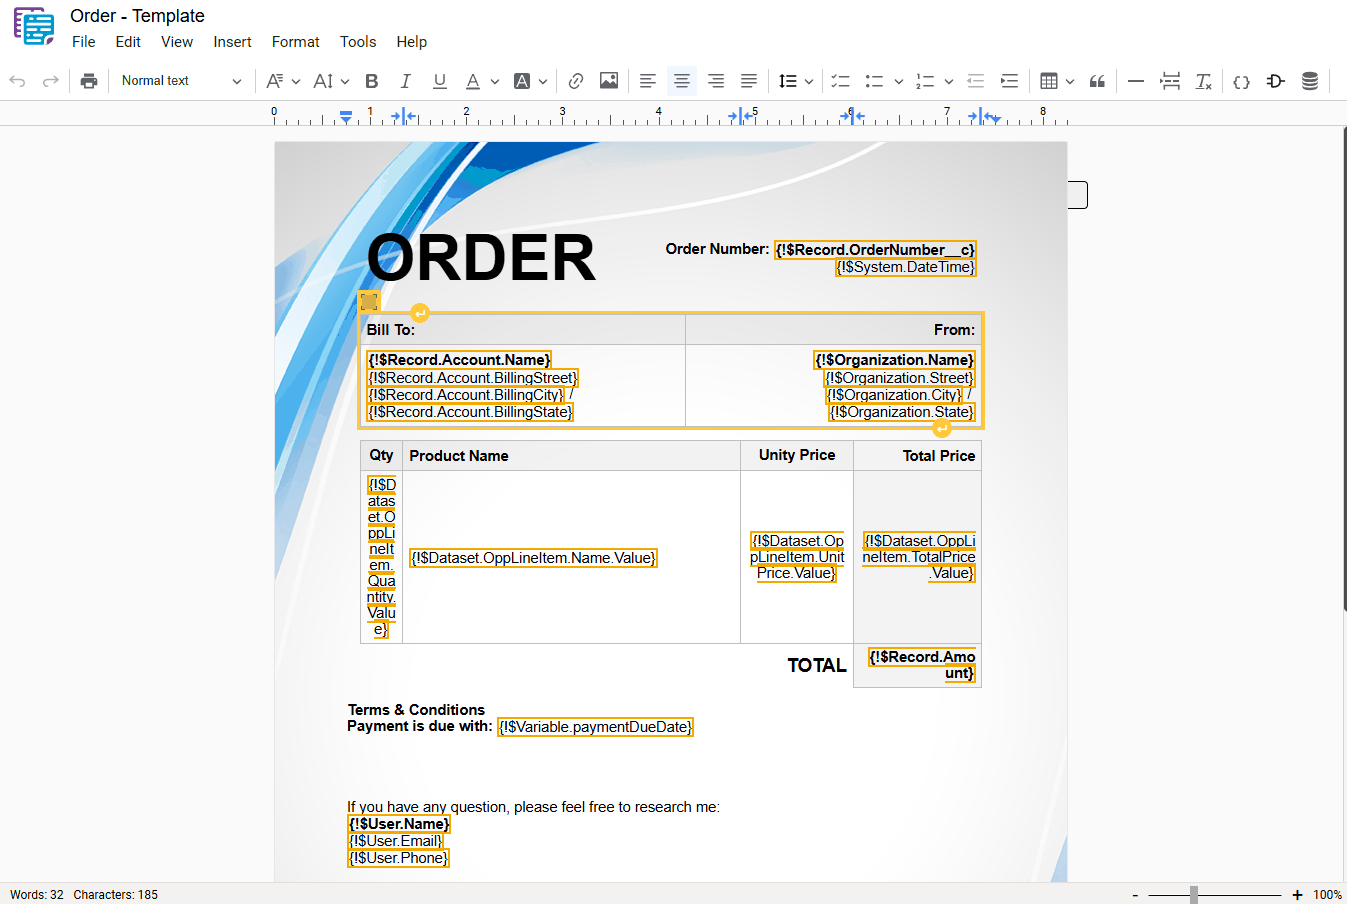Open the font size dropdown
The height and width of the screenshot is (904, 1347).
[x=331, y=81]
